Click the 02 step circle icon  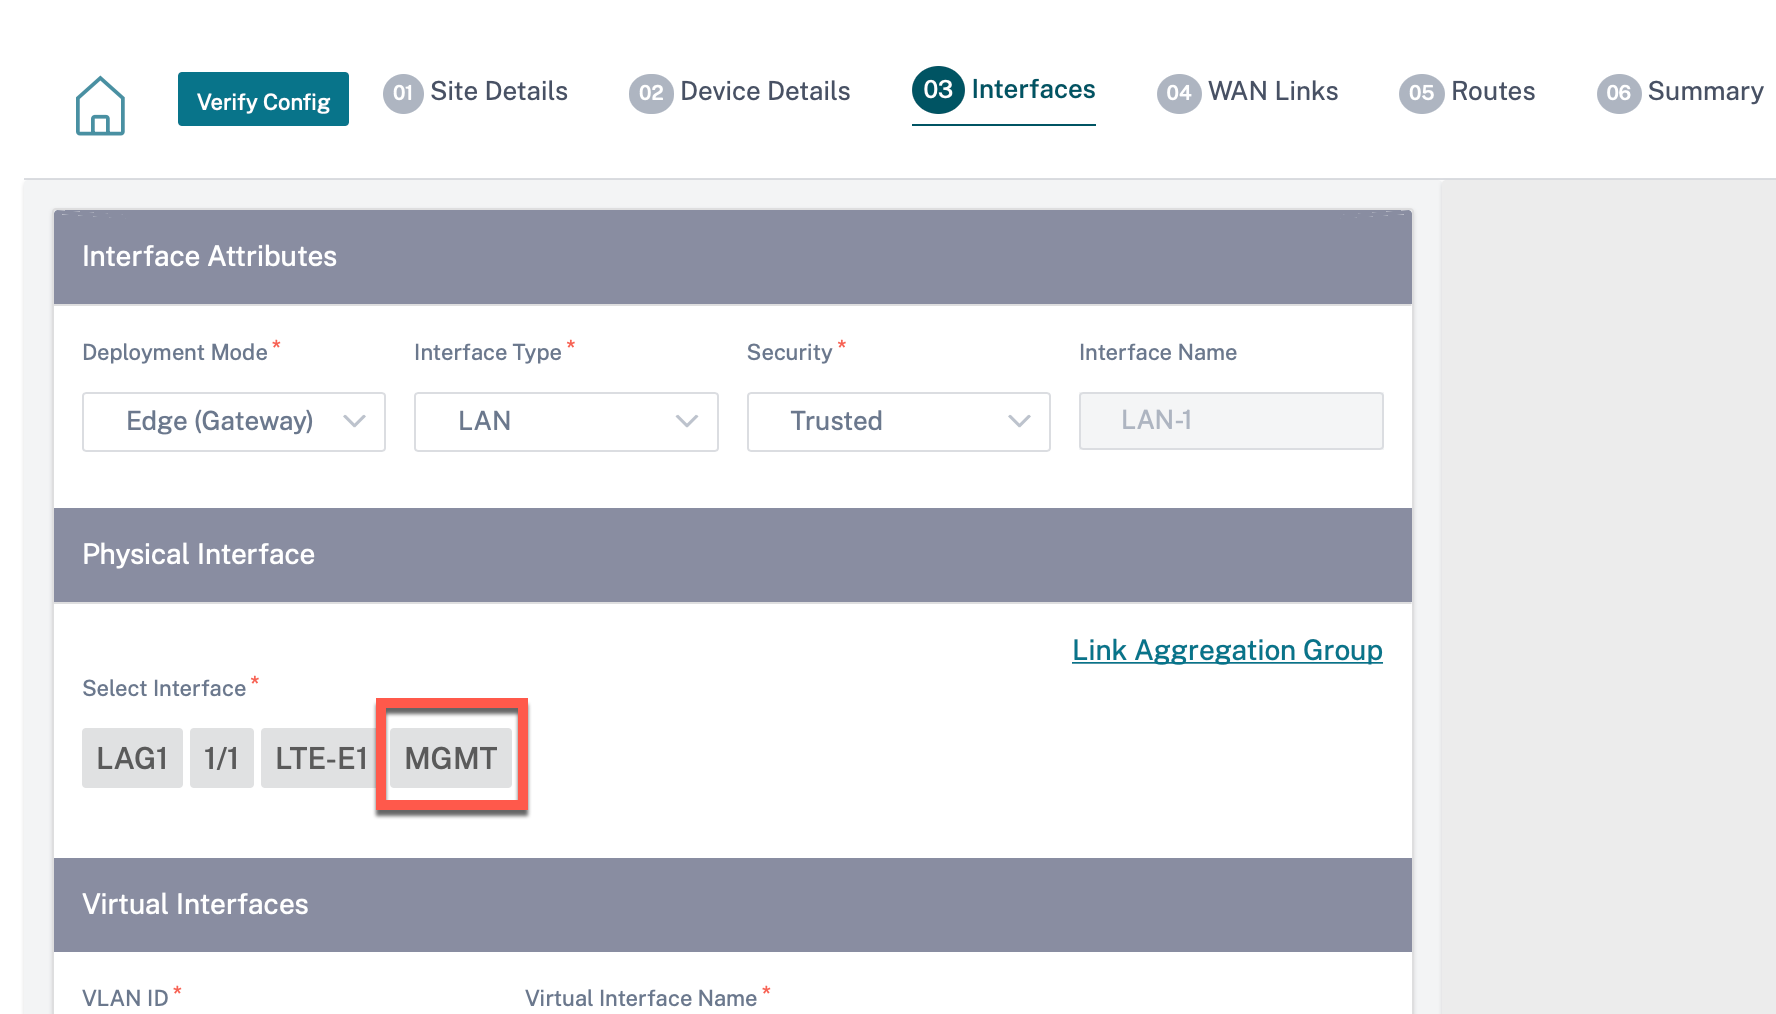[x=651, y=93]
